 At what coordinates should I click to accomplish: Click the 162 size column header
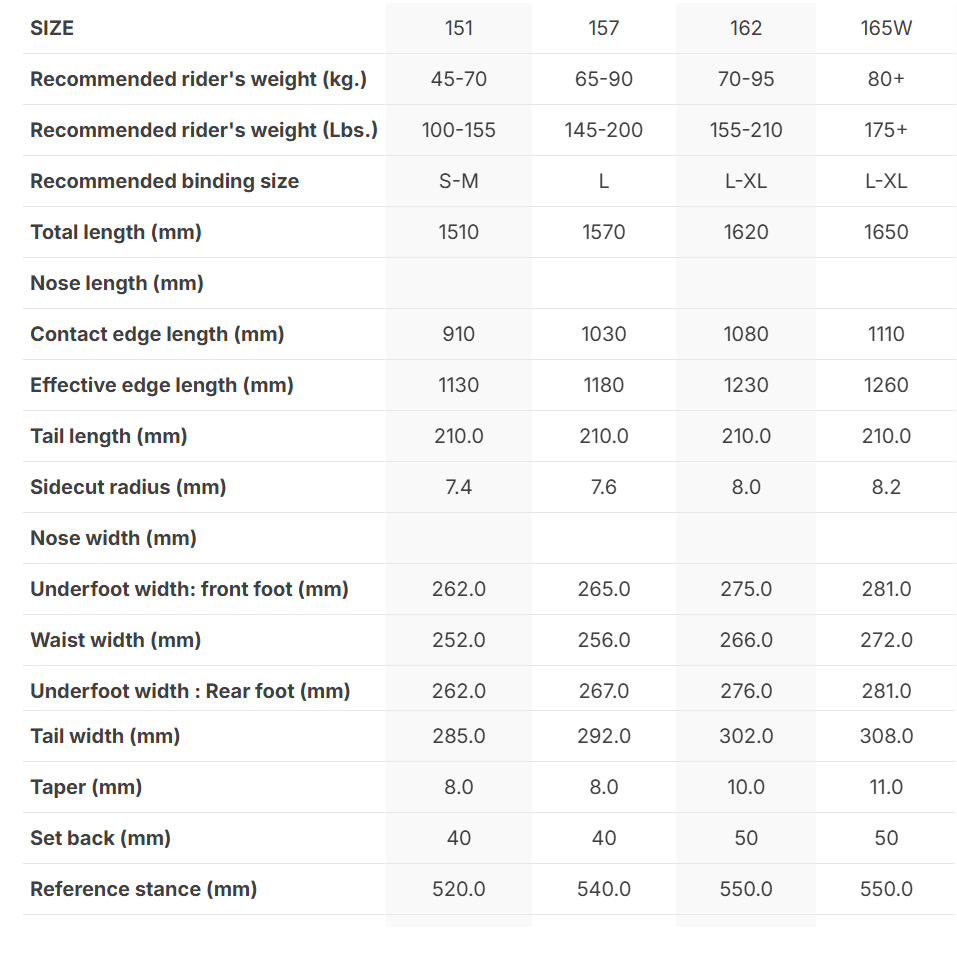tap(746, 28)
